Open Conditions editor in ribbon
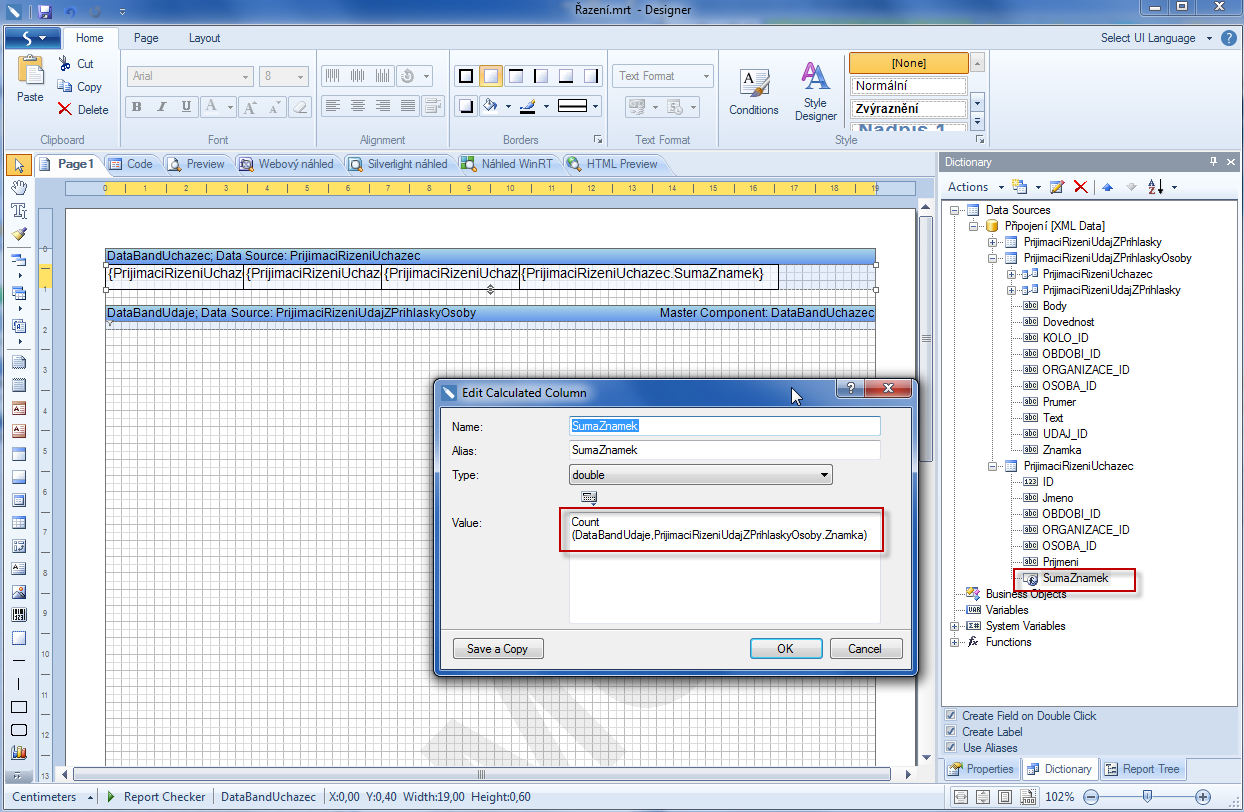Screen dimensions: 1244x812 (753, 92)
